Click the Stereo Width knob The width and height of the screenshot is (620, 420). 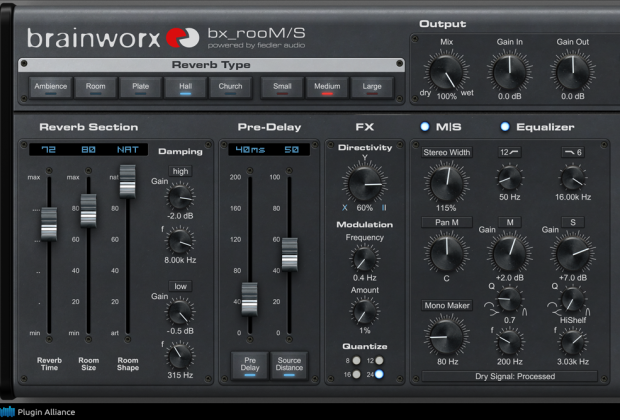click(446, 184)
